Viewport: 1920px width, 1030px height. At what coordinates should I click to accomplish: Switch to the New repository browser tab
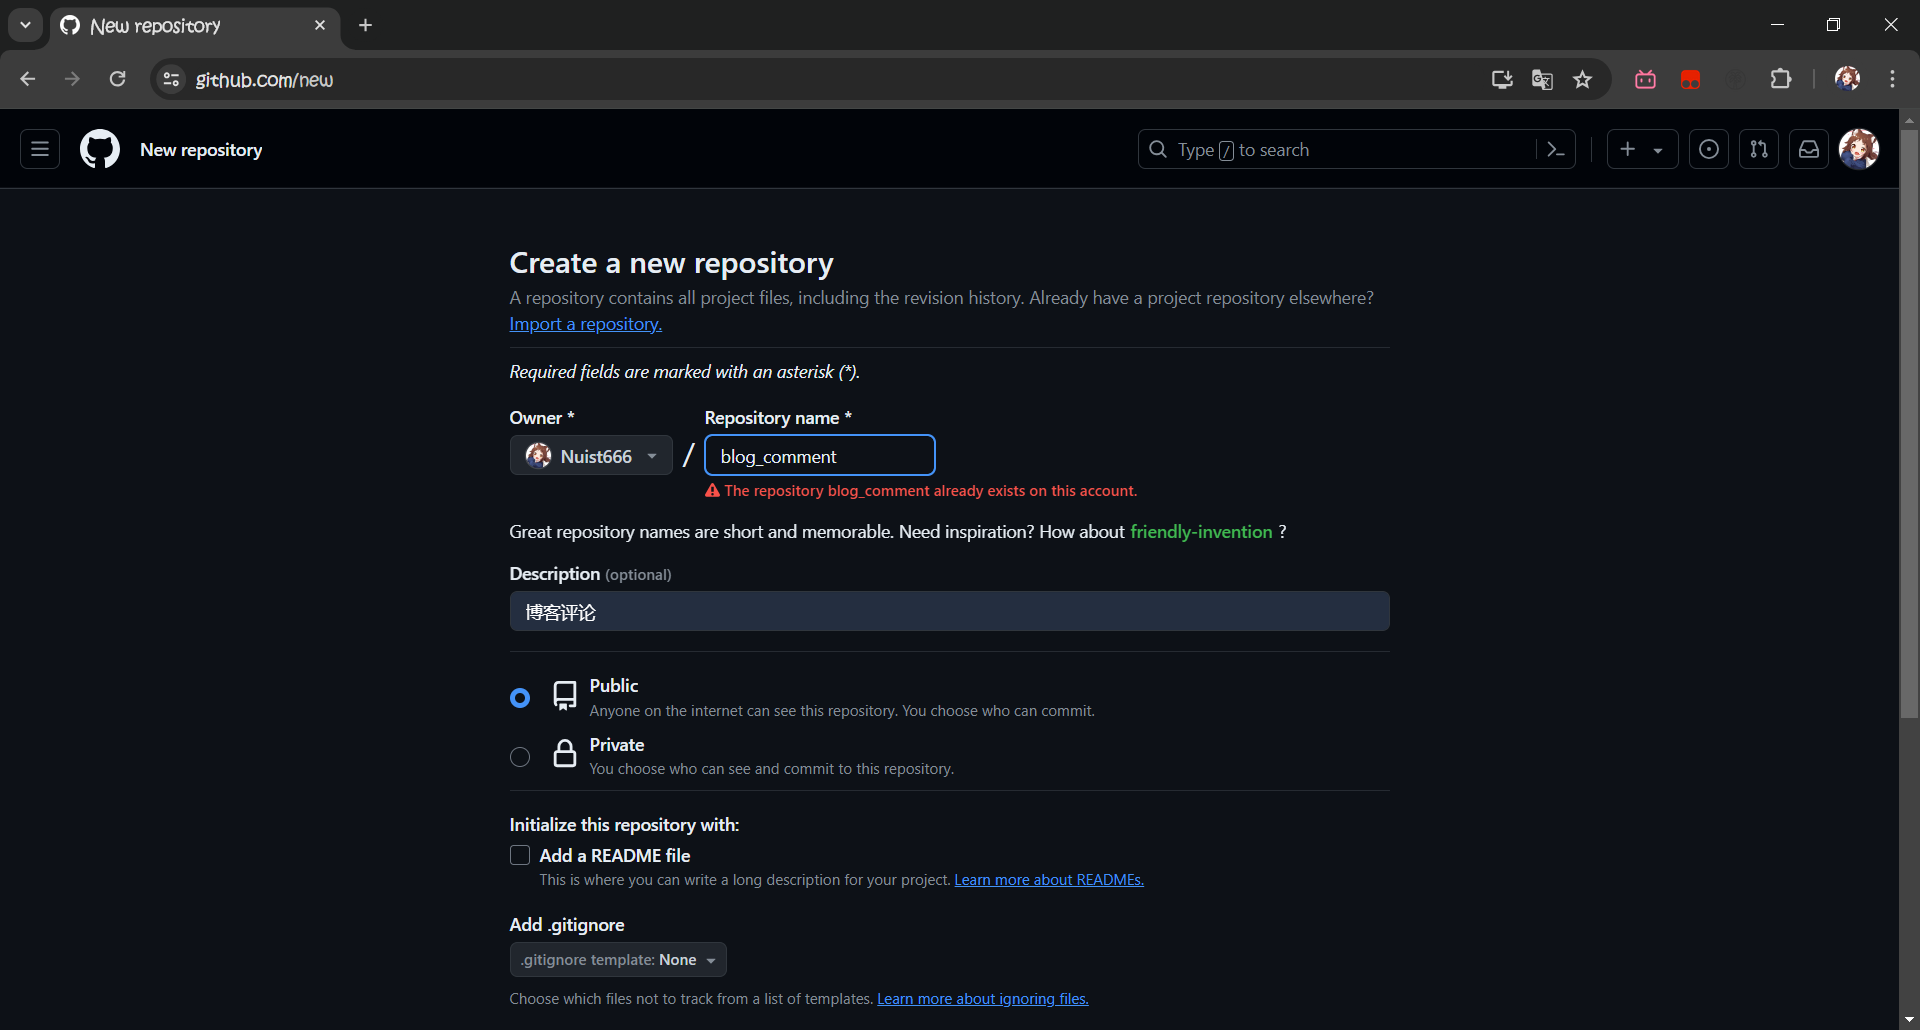tap(190, 26)
